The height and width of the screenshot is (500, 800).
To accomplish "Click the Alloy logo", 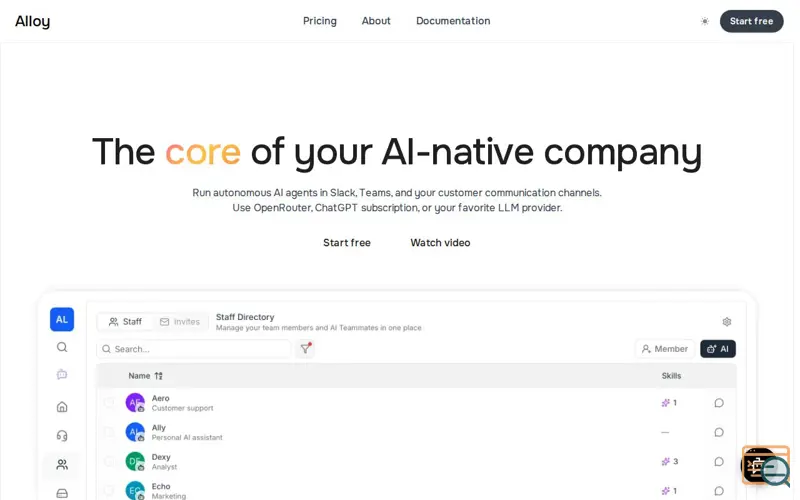I will pyautogui.click(x=33, y=21).
